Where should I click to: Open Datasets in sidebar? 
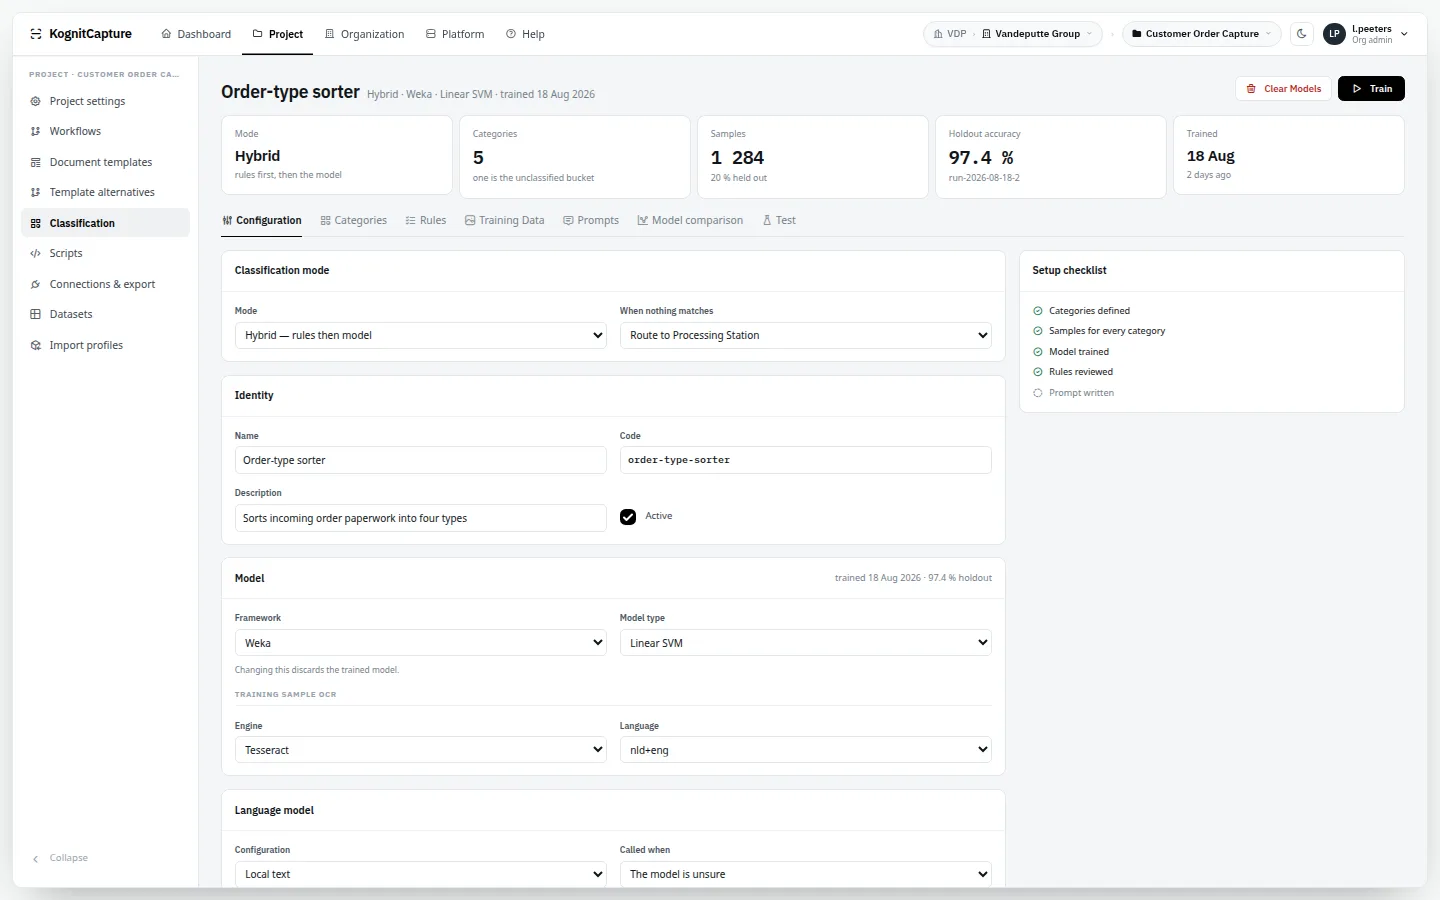pos(105,314)
